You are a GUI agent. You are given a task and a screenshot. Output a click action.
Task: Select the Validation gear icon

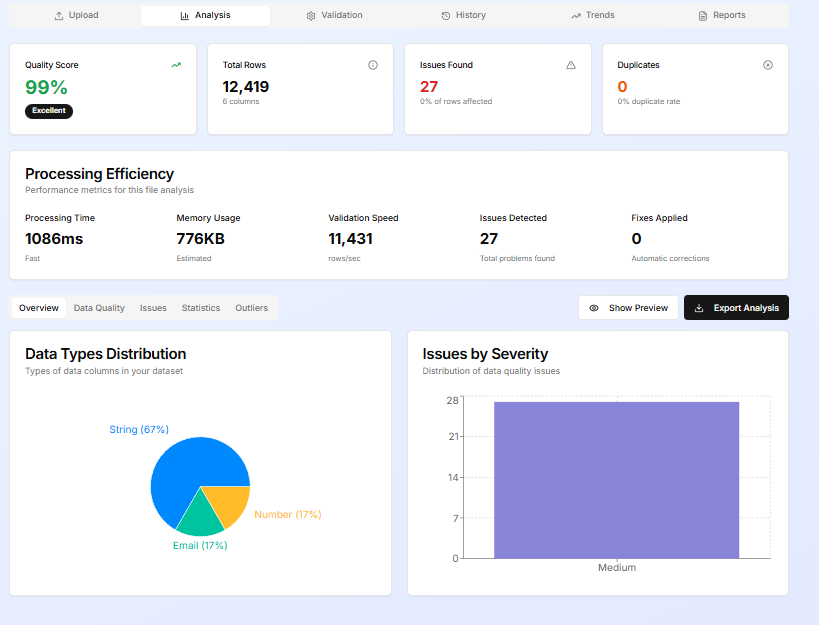pyautogui.click(x=309, y=15)
